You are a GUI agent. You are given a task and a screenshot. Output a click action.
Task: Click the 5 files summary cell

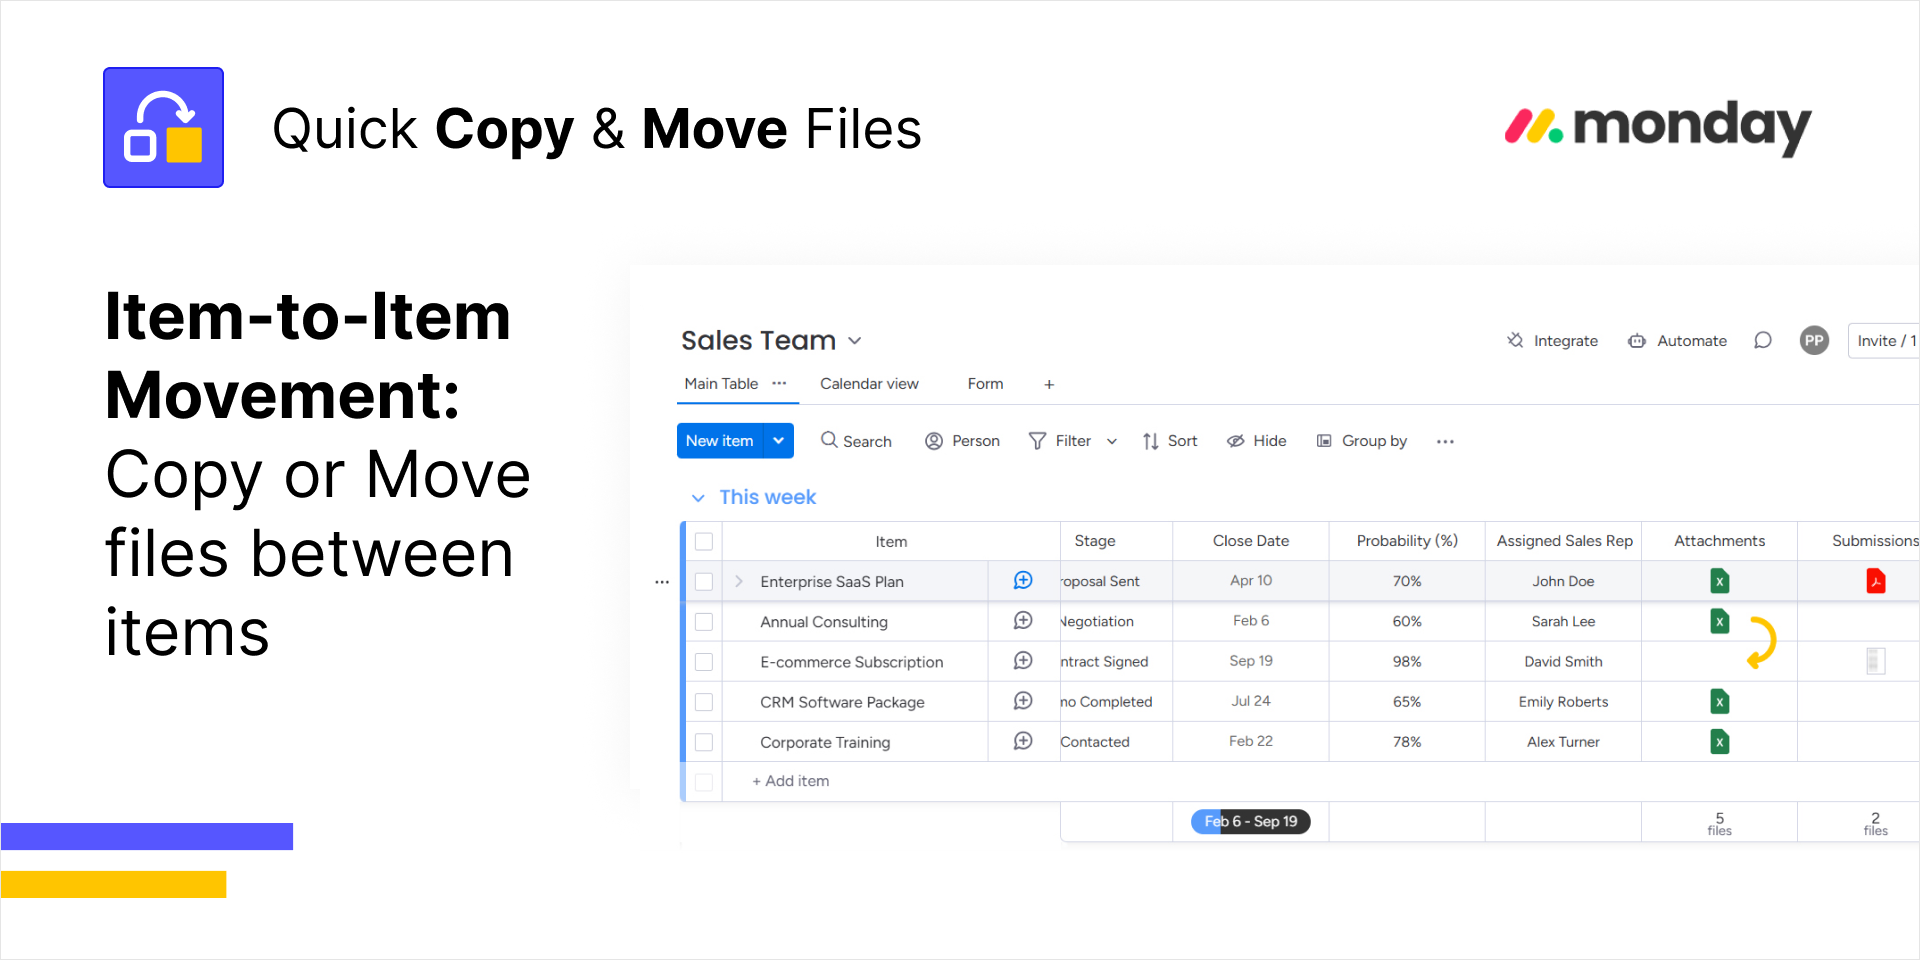pyautogui.click(x=1720, y=822)
